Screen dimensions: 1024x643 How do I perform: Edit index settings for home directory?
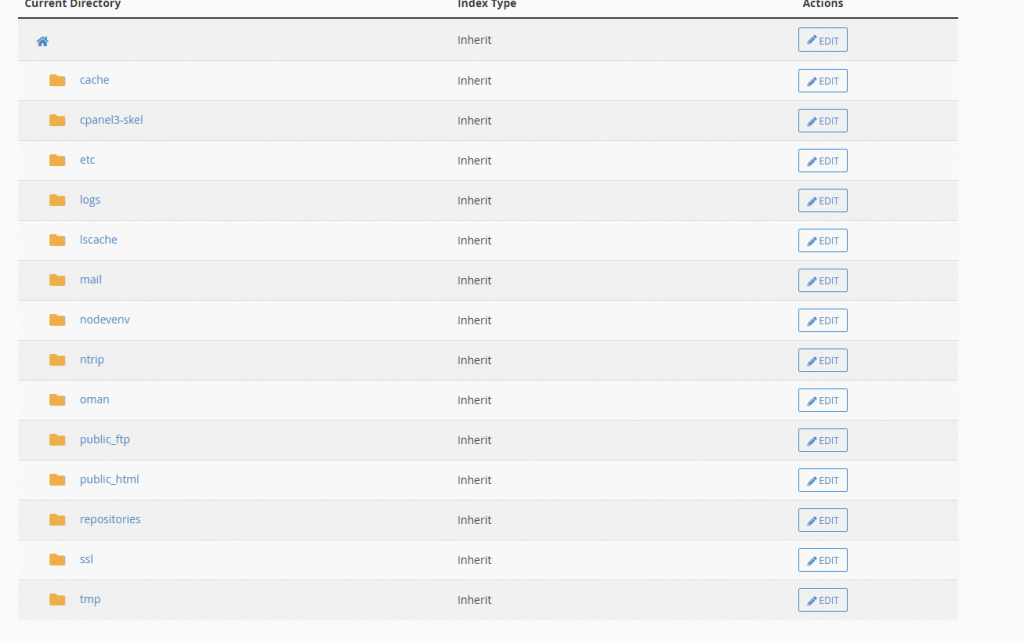pyautogui.click(x=822, y=41)
